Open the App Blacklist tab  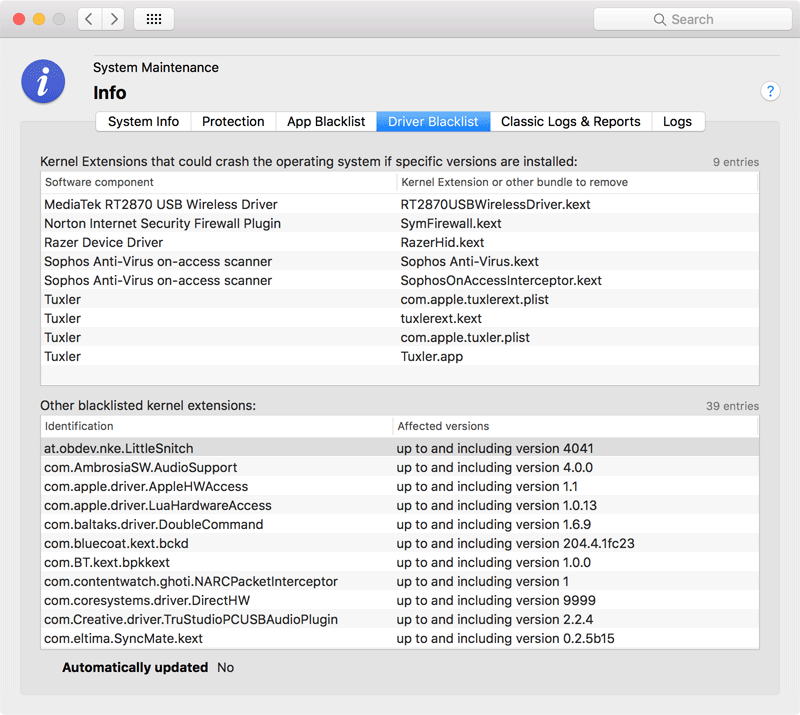[x=326, y=121]
